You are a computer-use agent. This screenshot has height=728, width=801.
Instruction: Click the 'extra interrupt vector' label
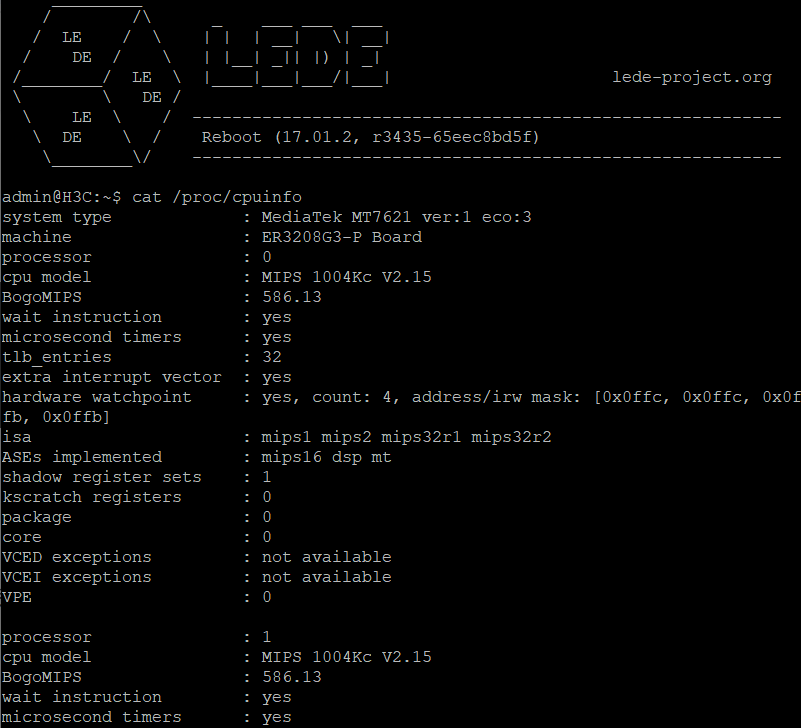pyautogui.click(x=112, y=377)
